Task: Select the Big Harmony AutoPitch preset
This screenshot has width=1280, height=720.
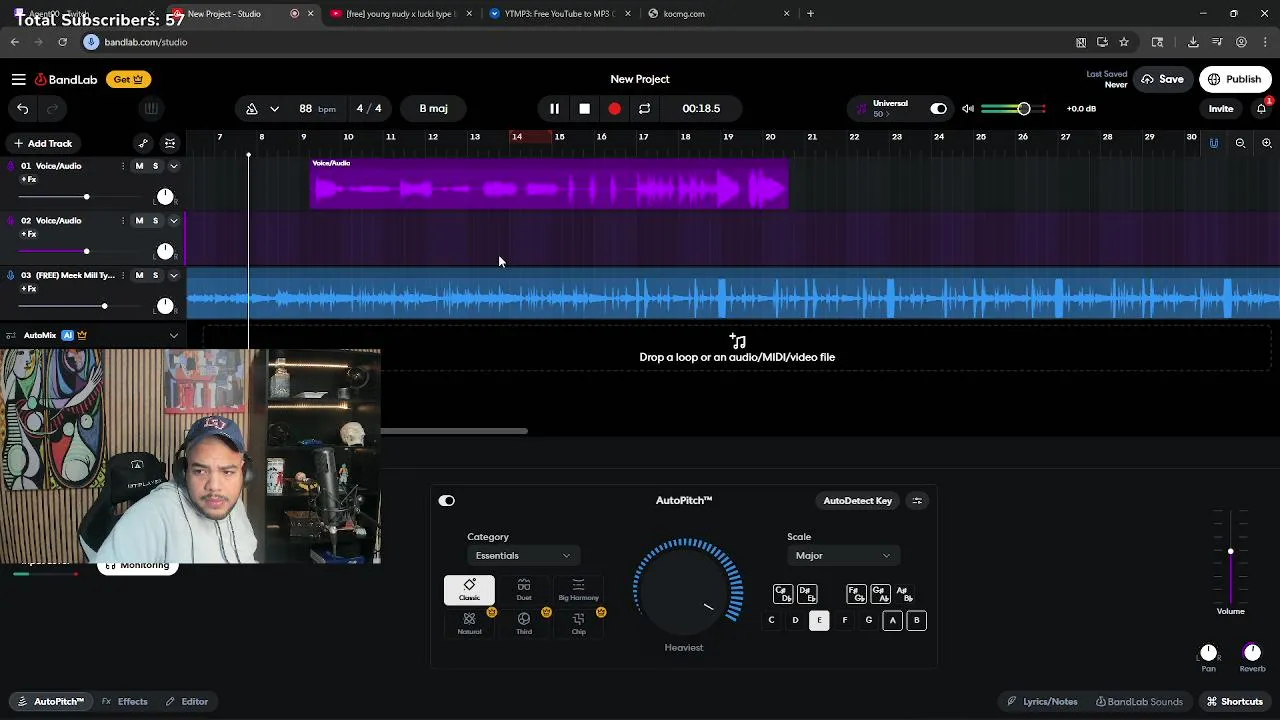Action: [x=578, y=590]
